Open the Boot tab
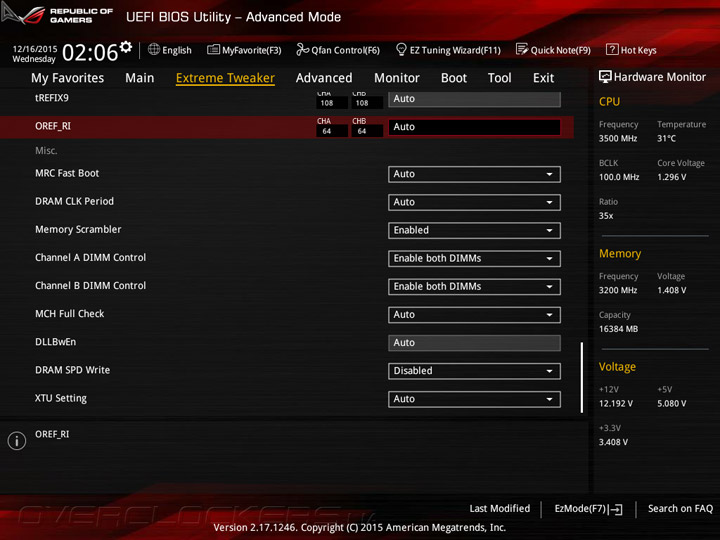The height and width of the screenshot is (540, 720). click(454, 78)
